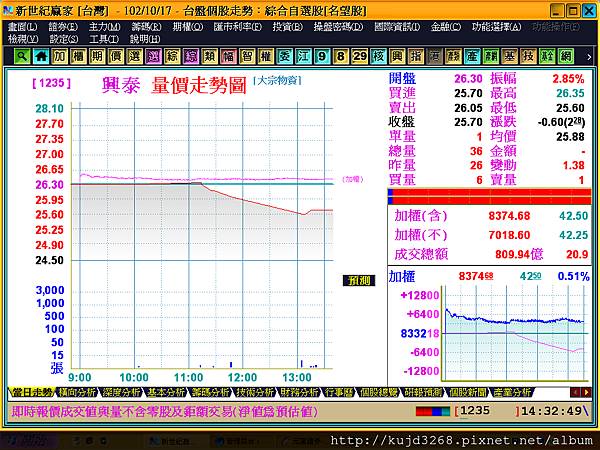
Task: Click the green magnifier search icon
Action: 22,57
